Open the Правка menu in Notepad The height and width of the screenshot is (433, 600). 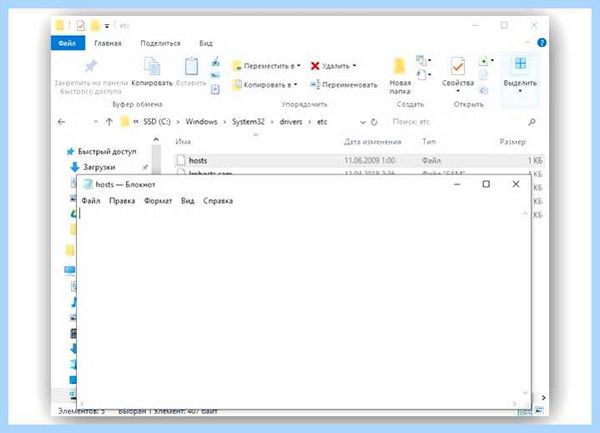point(122,201)
